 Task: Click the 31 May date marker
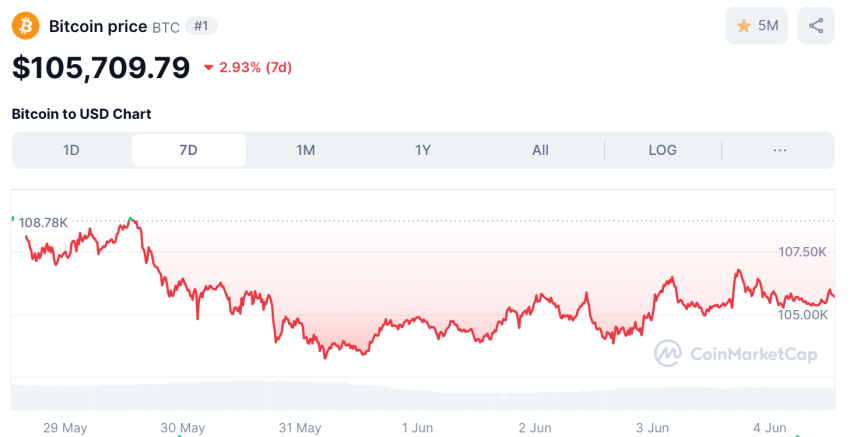point(300,427)
